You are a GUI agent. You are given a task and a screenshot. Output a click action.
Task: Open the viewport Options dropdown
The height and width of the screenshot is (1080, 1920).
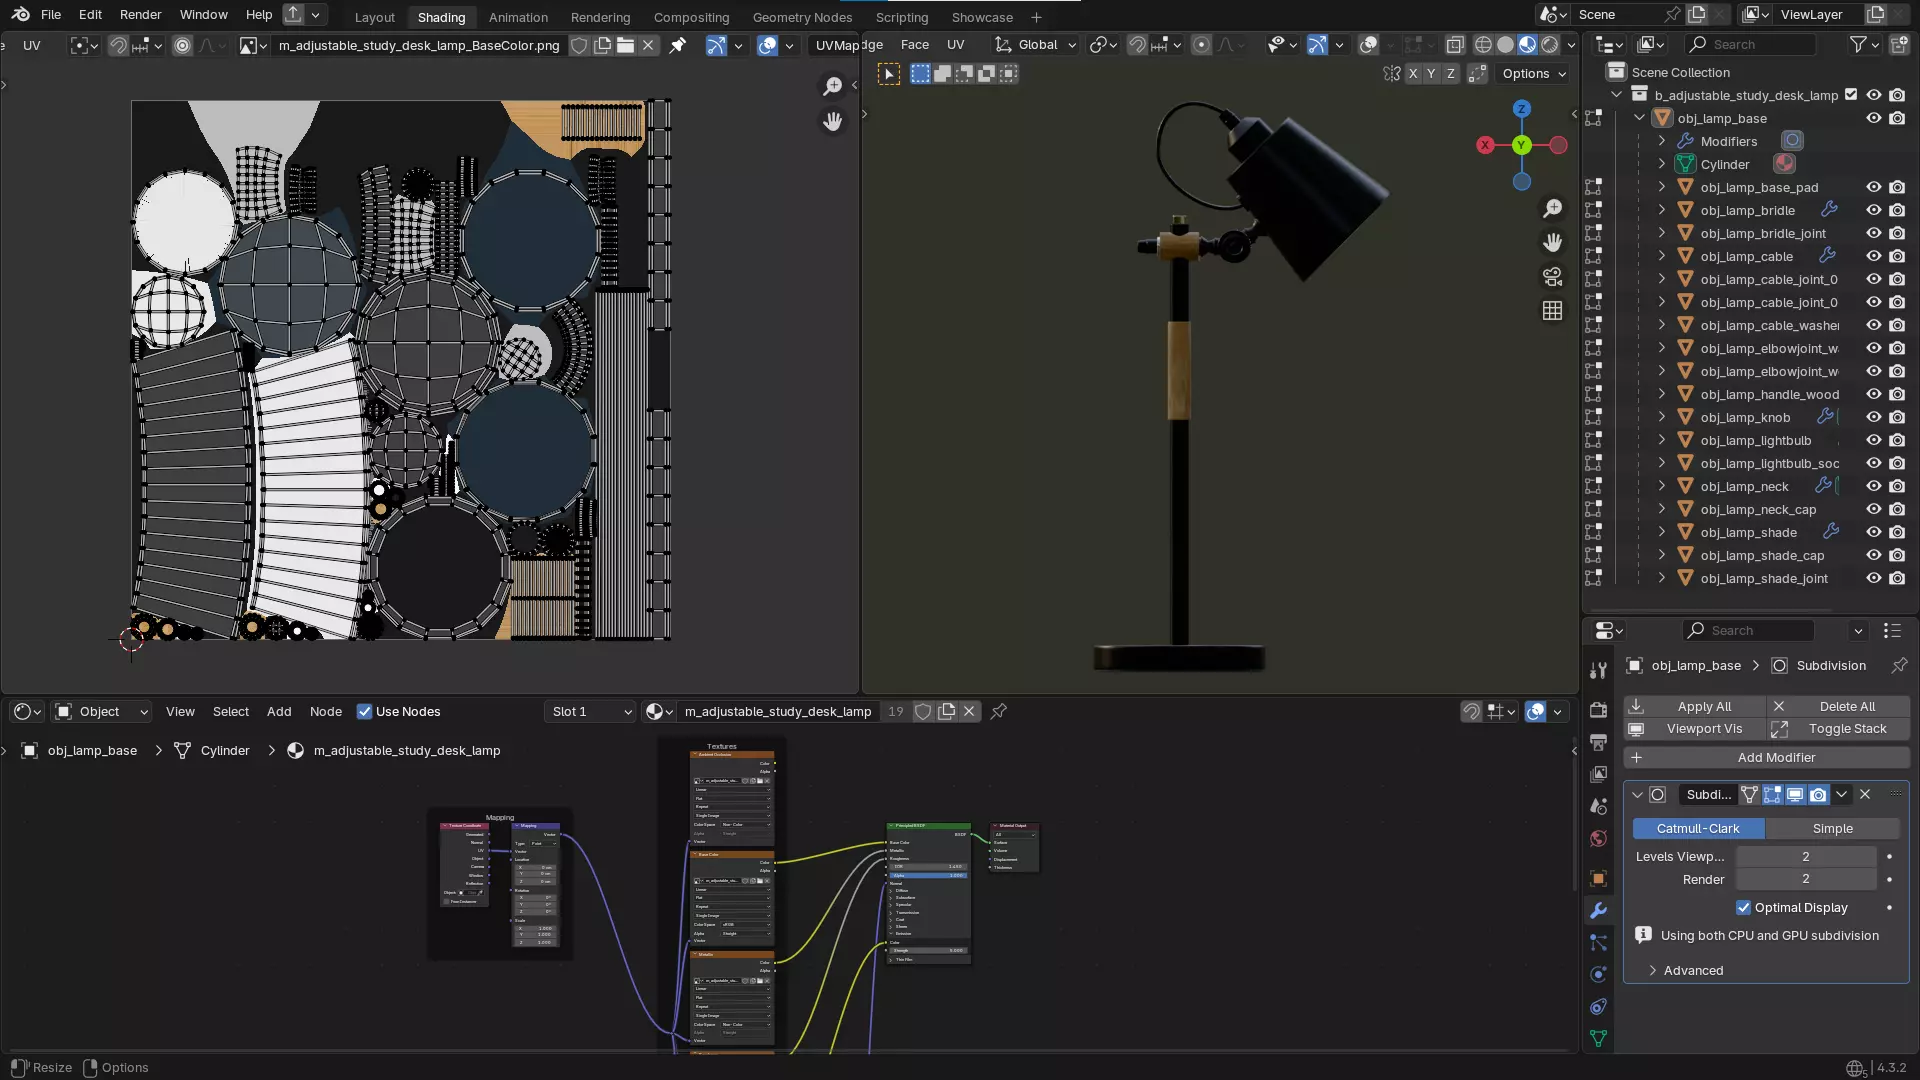click(1533, 74)
